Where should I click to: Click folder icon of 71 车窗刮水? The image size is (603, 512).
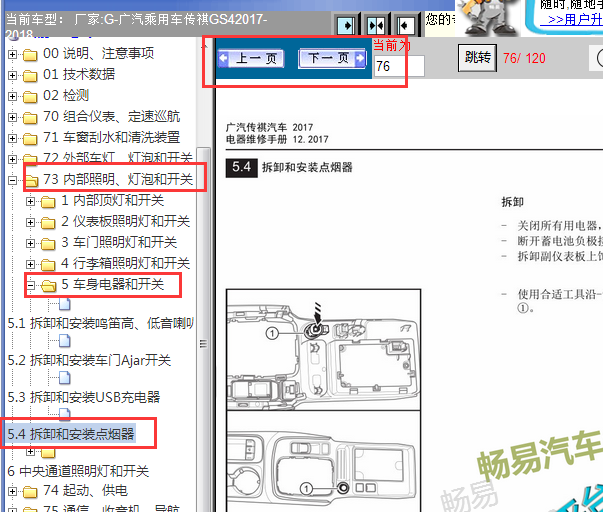click(30, 139)
